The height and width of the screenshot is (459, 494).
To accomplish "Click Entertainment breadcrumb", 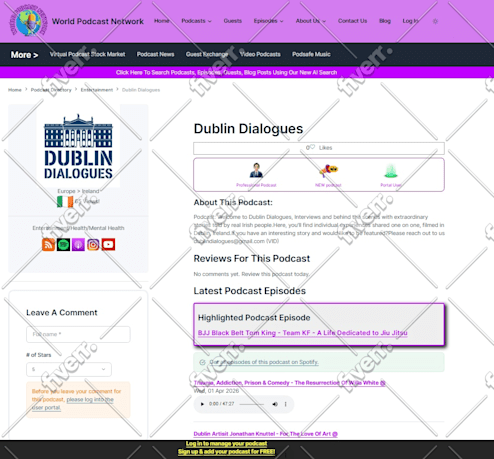I will pyautogui.click(x=97, y=90).
